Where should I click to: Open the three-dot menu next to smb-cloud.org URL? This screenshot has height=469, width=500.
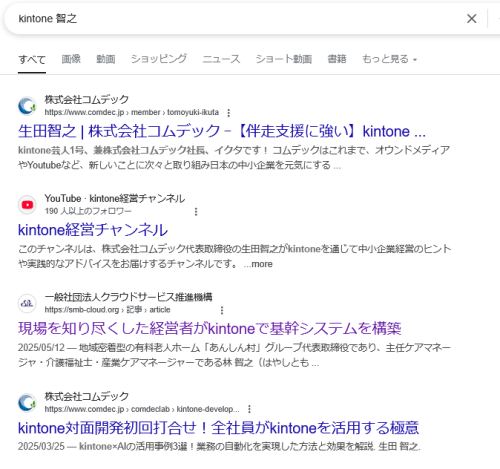[222, 310]
